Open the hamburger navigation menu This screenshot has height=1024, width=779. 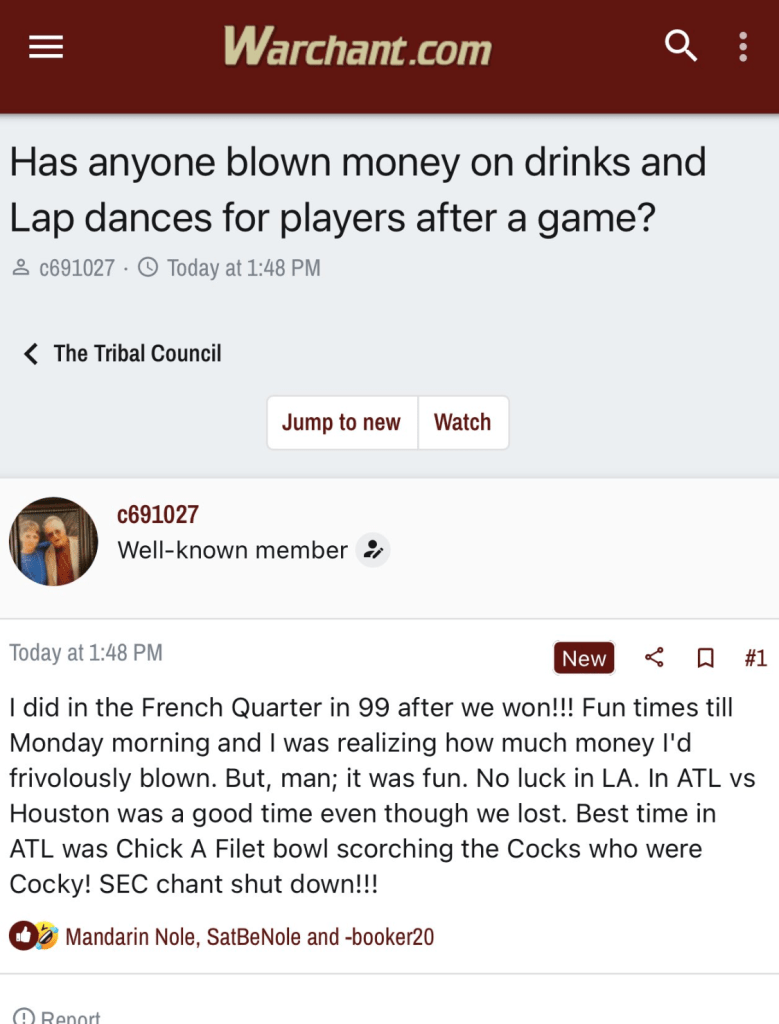pos(46,47)
